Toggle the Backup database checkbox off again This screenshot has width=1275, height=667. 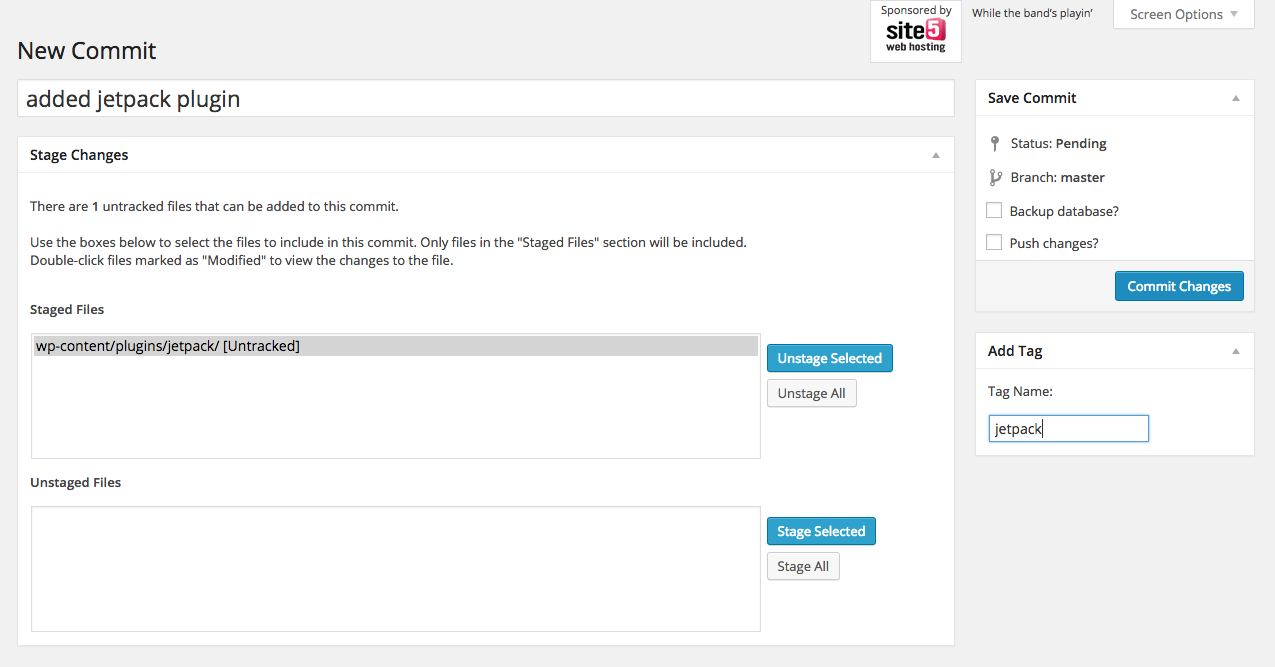click(994, 210)
